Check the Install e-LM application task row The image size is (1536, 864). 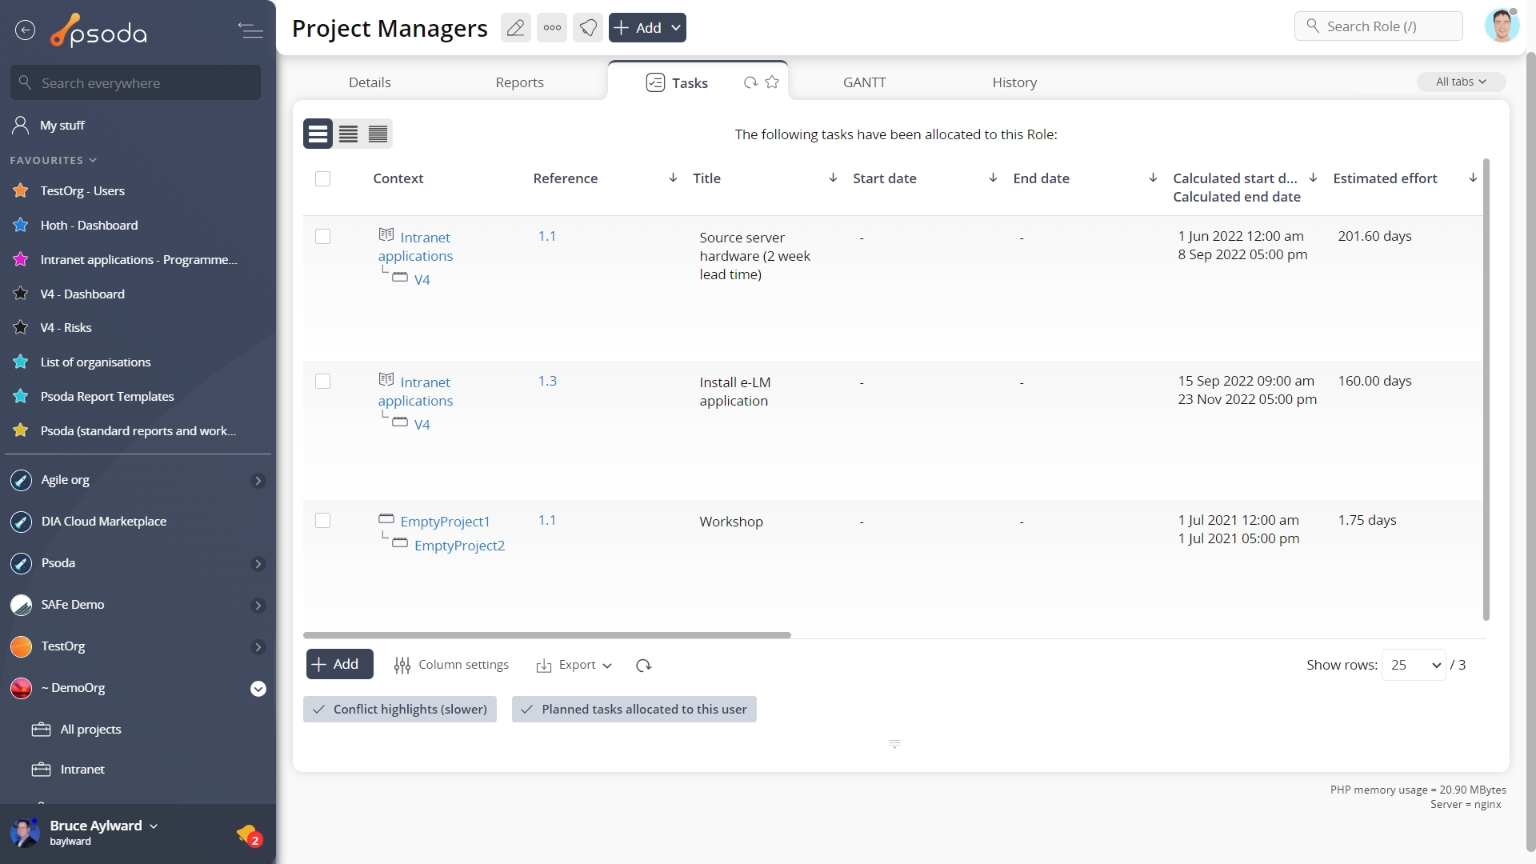(x=322, y=381)
